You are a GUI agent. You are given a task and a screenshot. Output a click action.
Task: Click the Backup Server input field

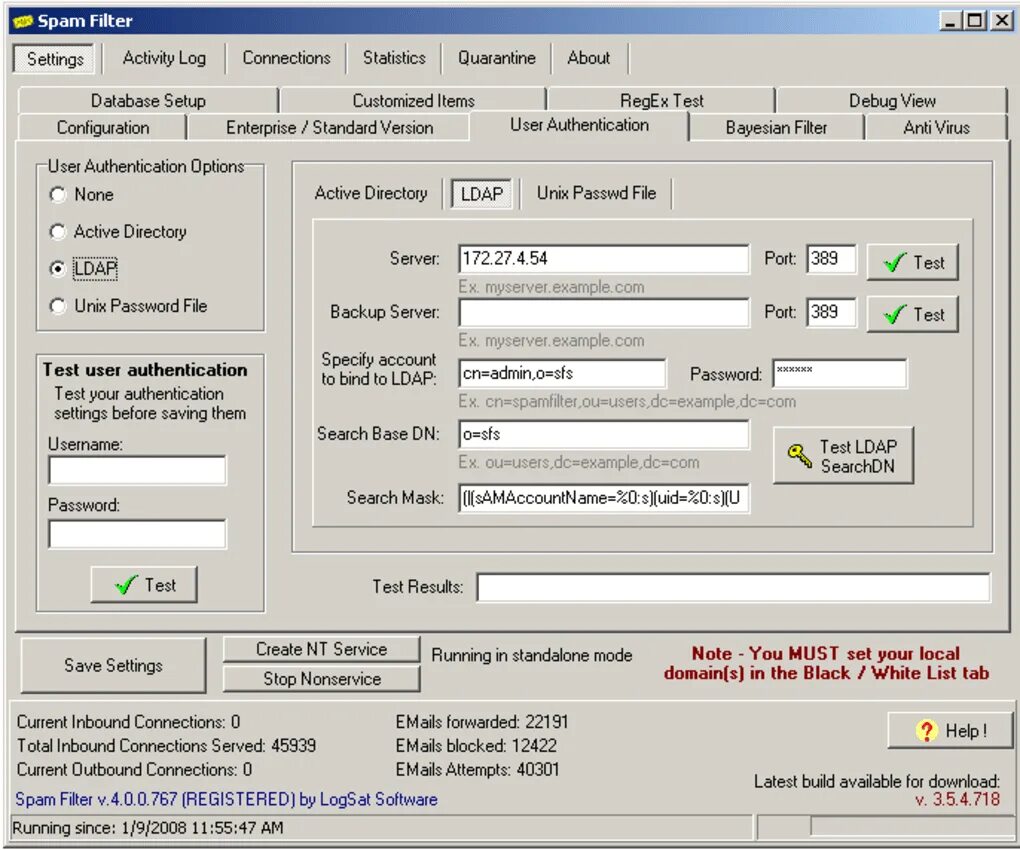604,312
